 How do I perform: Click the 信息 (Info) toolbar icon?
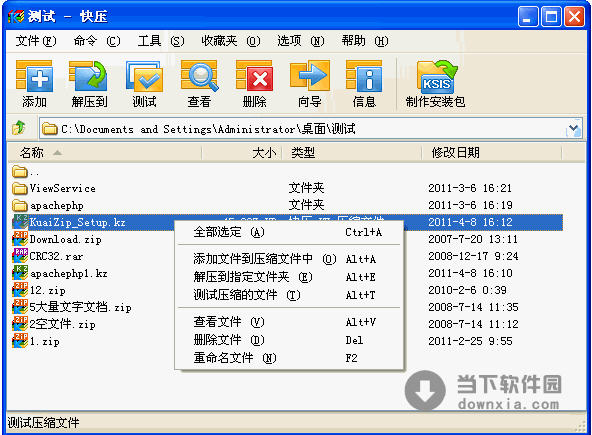pyautogui.click(x=364, y=76)
